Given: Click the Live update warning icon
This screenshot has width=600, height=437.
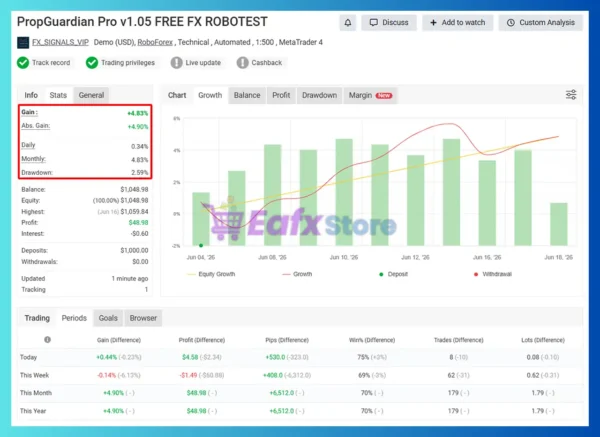Looking at the screenshot, I should tap(176, 63).
